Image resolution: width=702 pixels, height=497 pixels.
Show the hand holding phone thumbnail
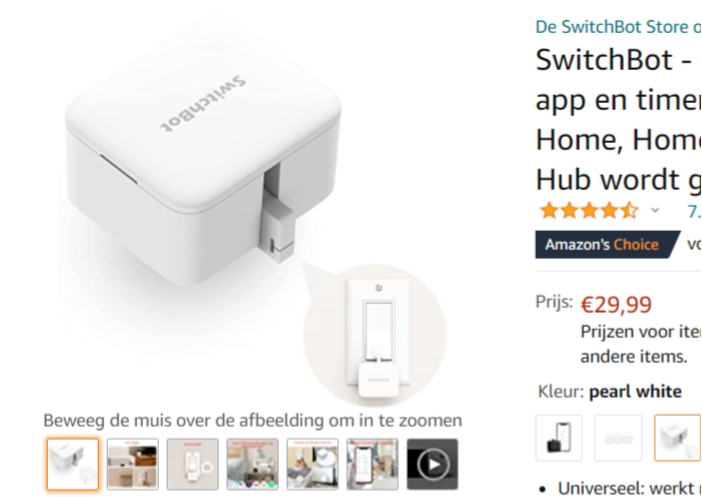point(372,464)
